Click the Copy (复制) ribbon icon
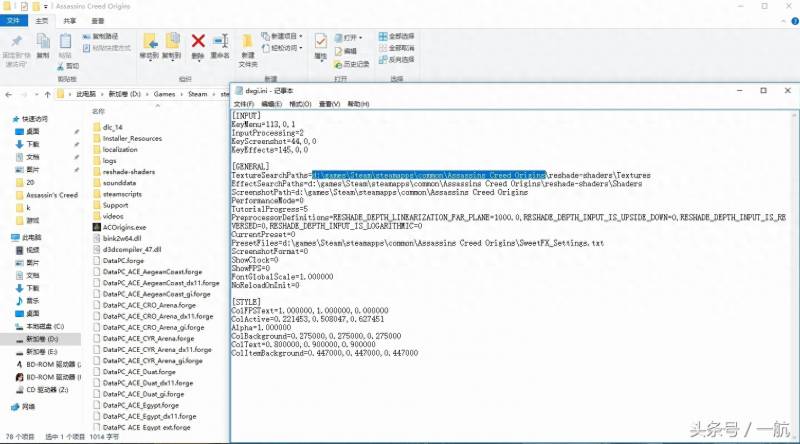 click(43, 41)
